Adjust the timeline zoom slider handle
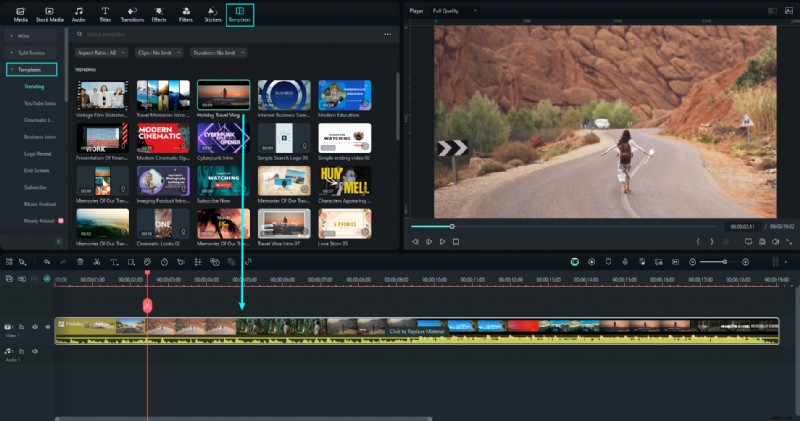800x421 pixels. [724, 262]
